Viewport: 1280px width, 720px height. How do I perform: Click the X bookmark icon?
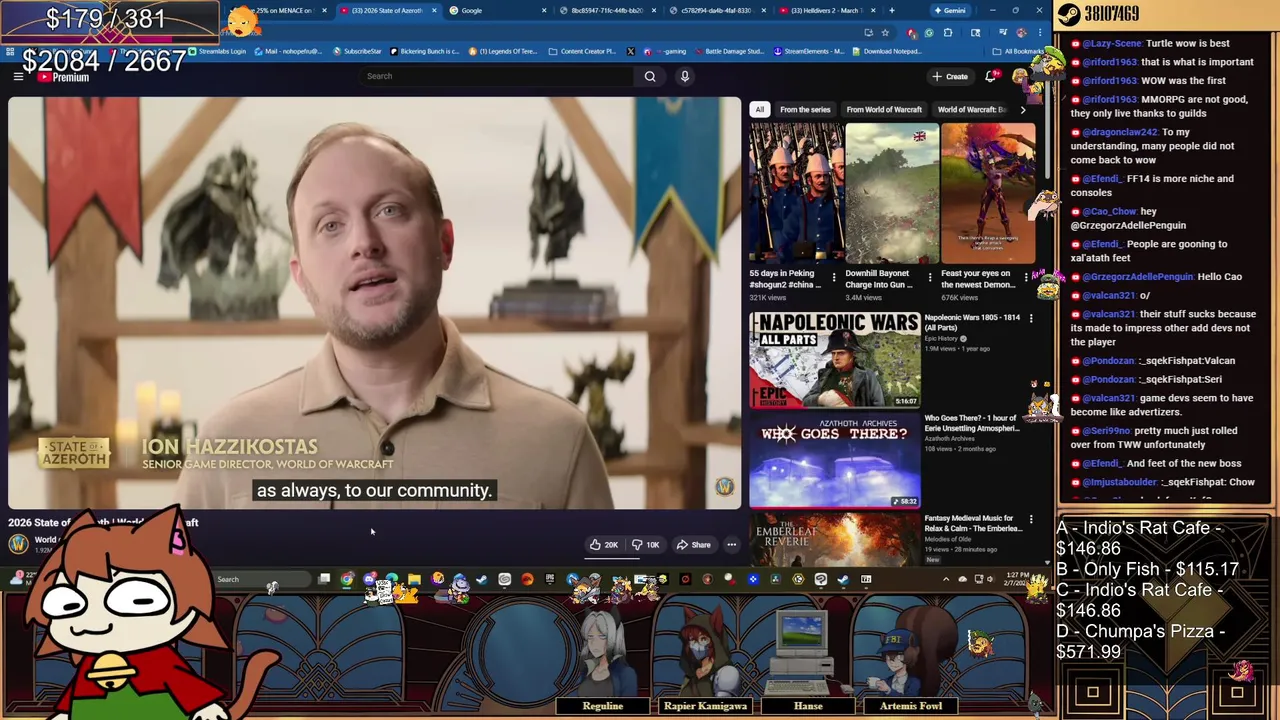click(x=630, y=51)
